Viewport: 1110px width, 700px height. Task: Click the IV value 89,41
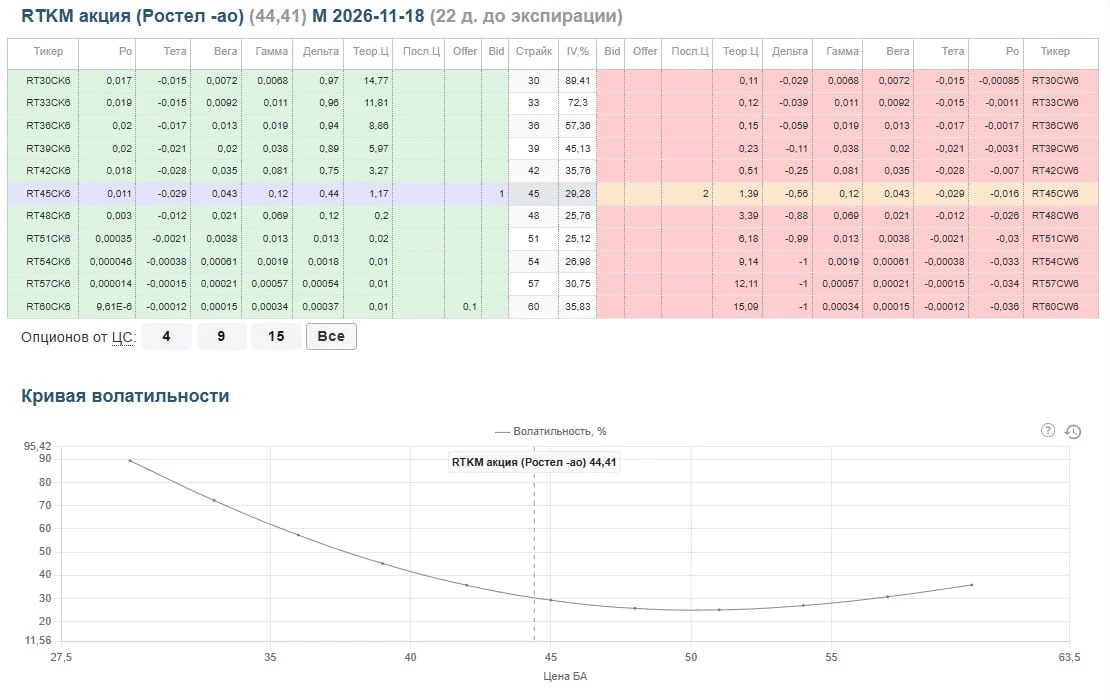pyautogui.click(x=578, y=81)
